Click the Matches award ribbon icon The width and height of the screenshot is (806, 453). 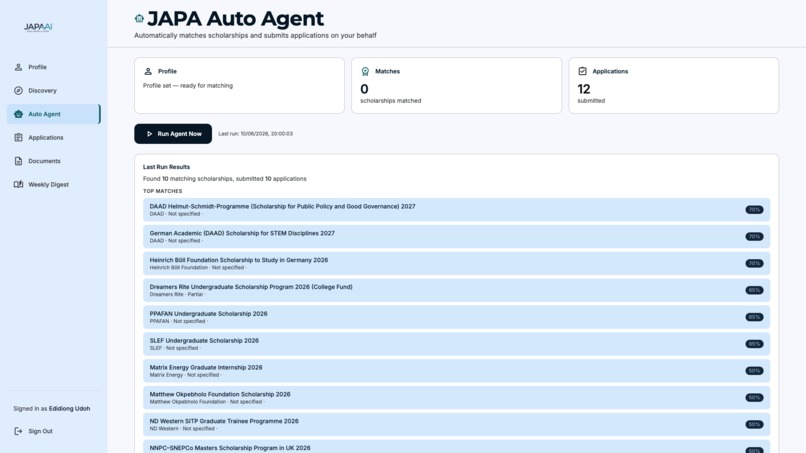tap(365, 71)
